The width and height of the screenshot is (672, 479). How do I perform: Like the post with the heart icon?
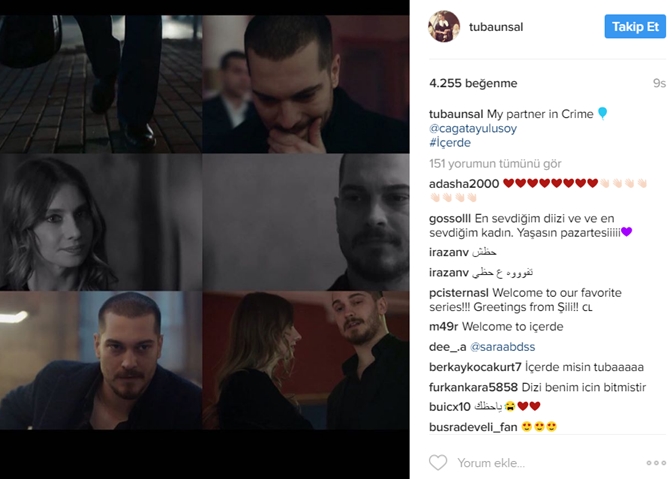coord(438,463)
